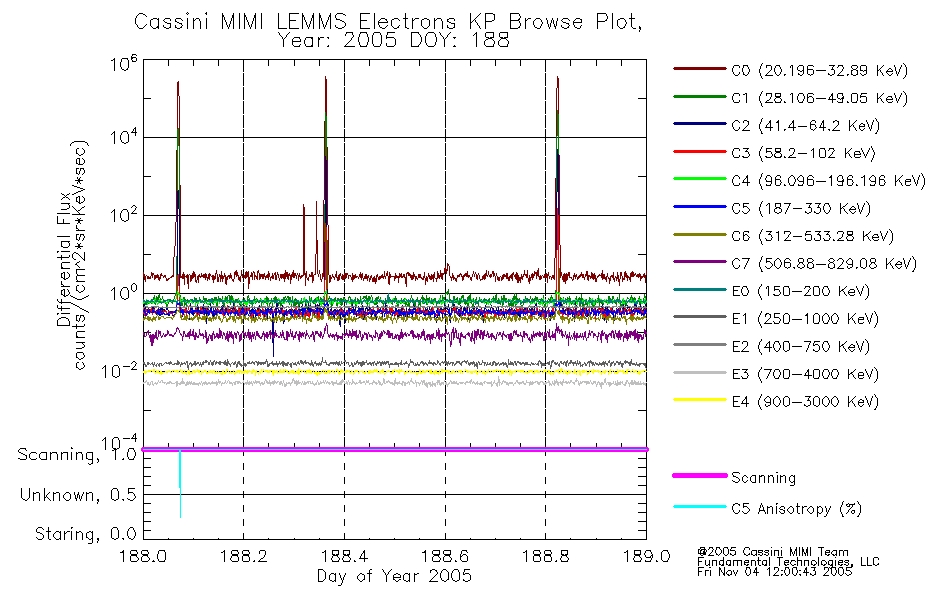Click the 188.2 x-axis tick label
This screenshot has height=600, width=950.
coord(244,556)
